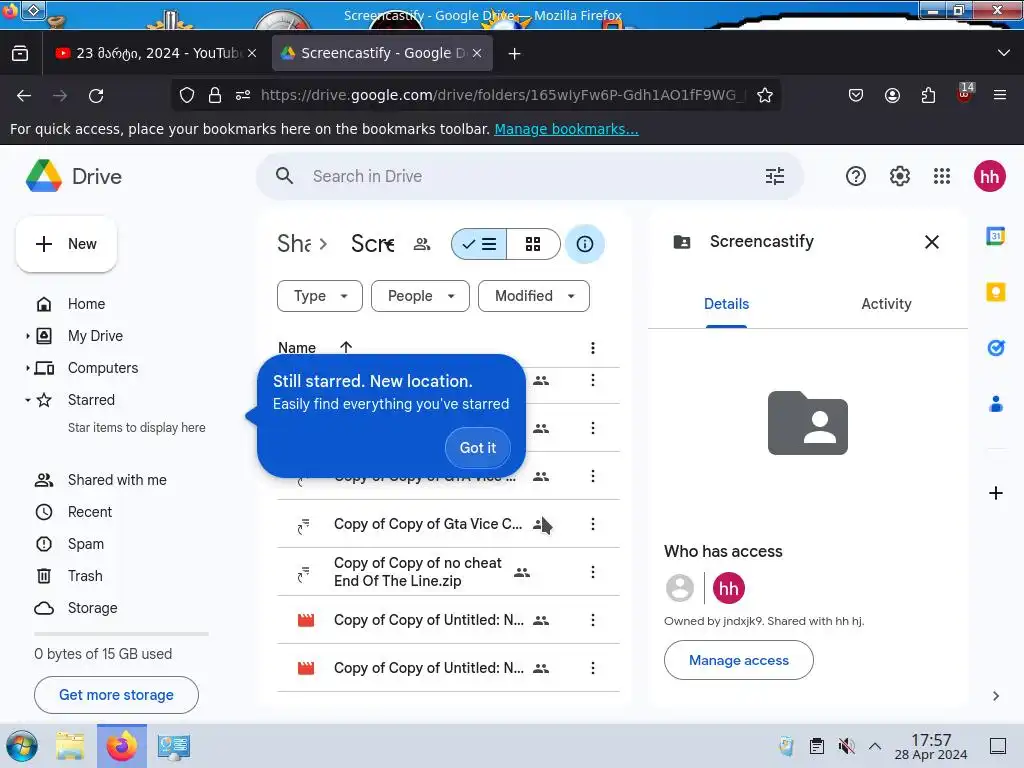Open Firefox extensions puzzle icon

coord(928,95)
